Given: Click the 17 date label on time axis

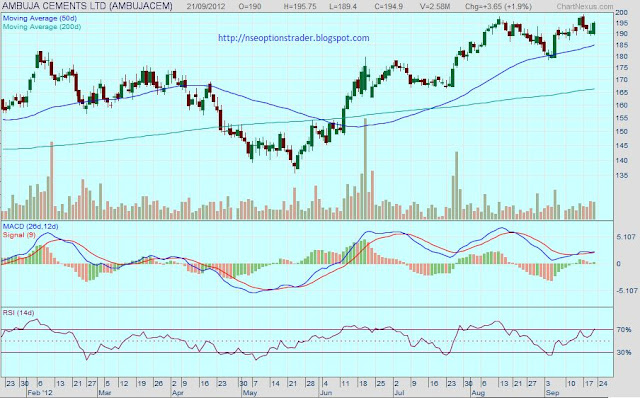Looking at the screenshot, I should coord(589,384).
